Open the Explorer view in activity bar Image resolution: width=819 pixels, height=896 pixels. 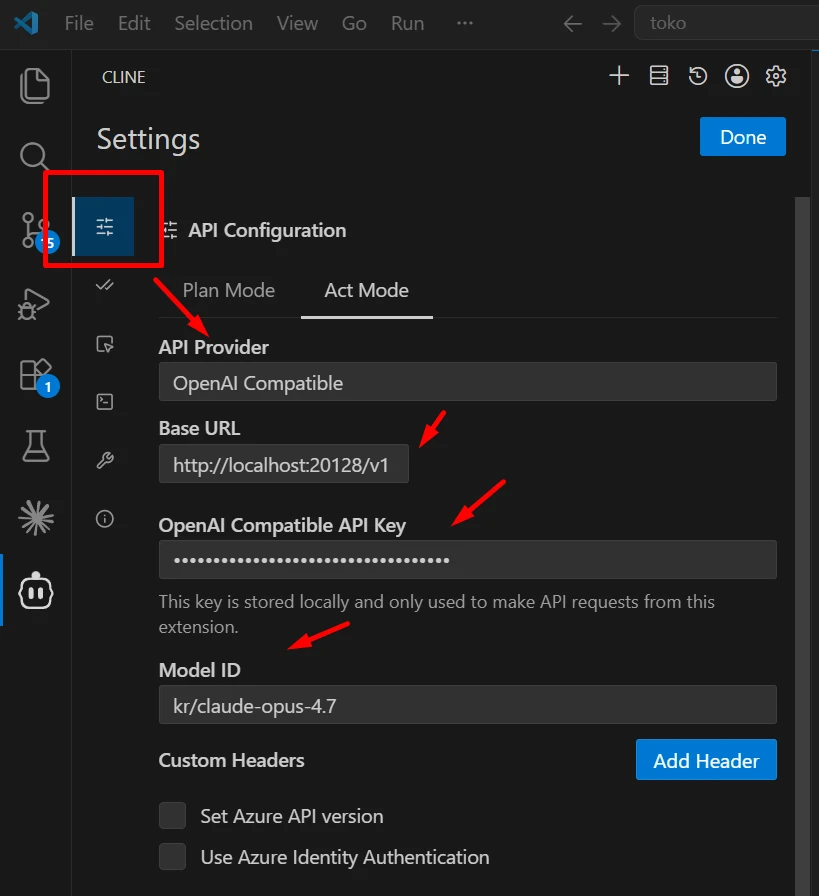[35, 86]
